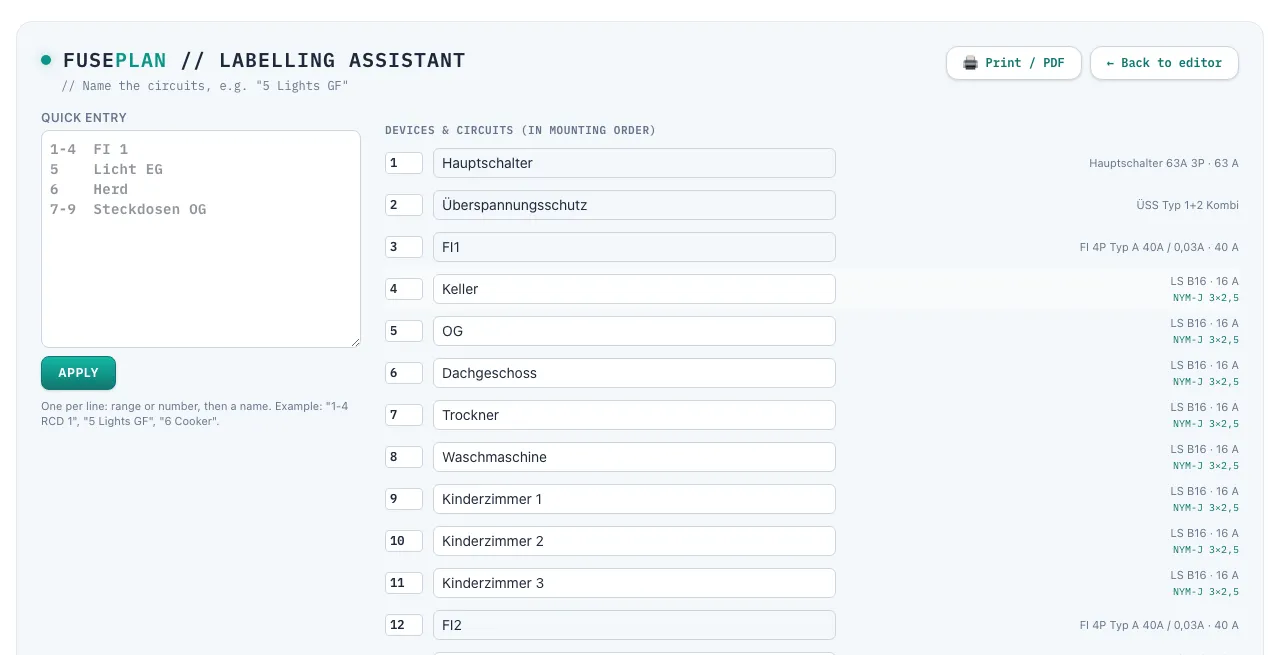Screen dimensions: 1280x655
Task: Select the Dachgeschoss name field
Action: pyautogui.click(x=634, y=373)
